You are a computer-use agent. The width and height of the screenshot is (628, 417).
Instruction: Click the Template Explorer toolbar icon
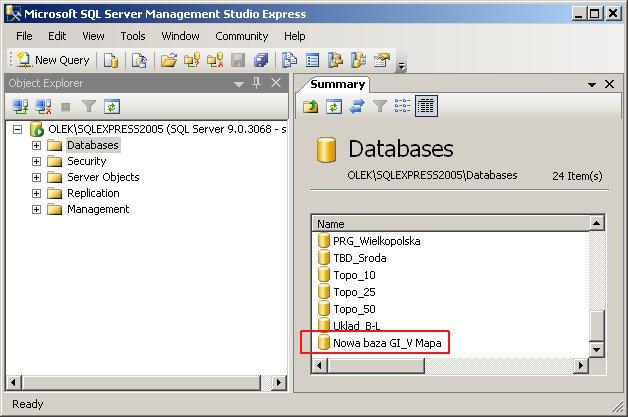358,60
